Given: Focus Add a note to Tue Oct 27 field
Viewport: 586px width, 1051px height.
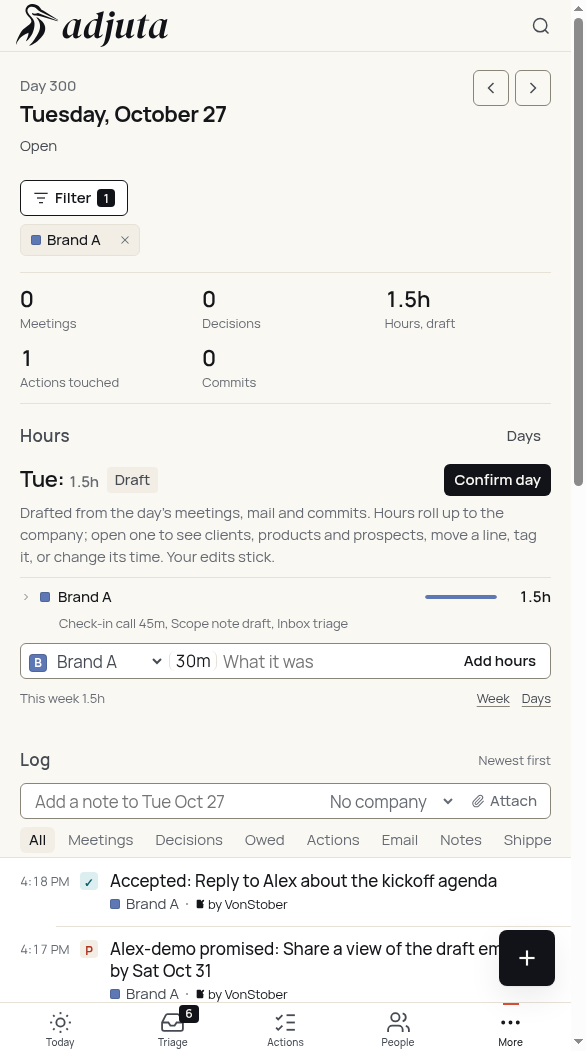Looking at the screenshot, I should 174,802.
